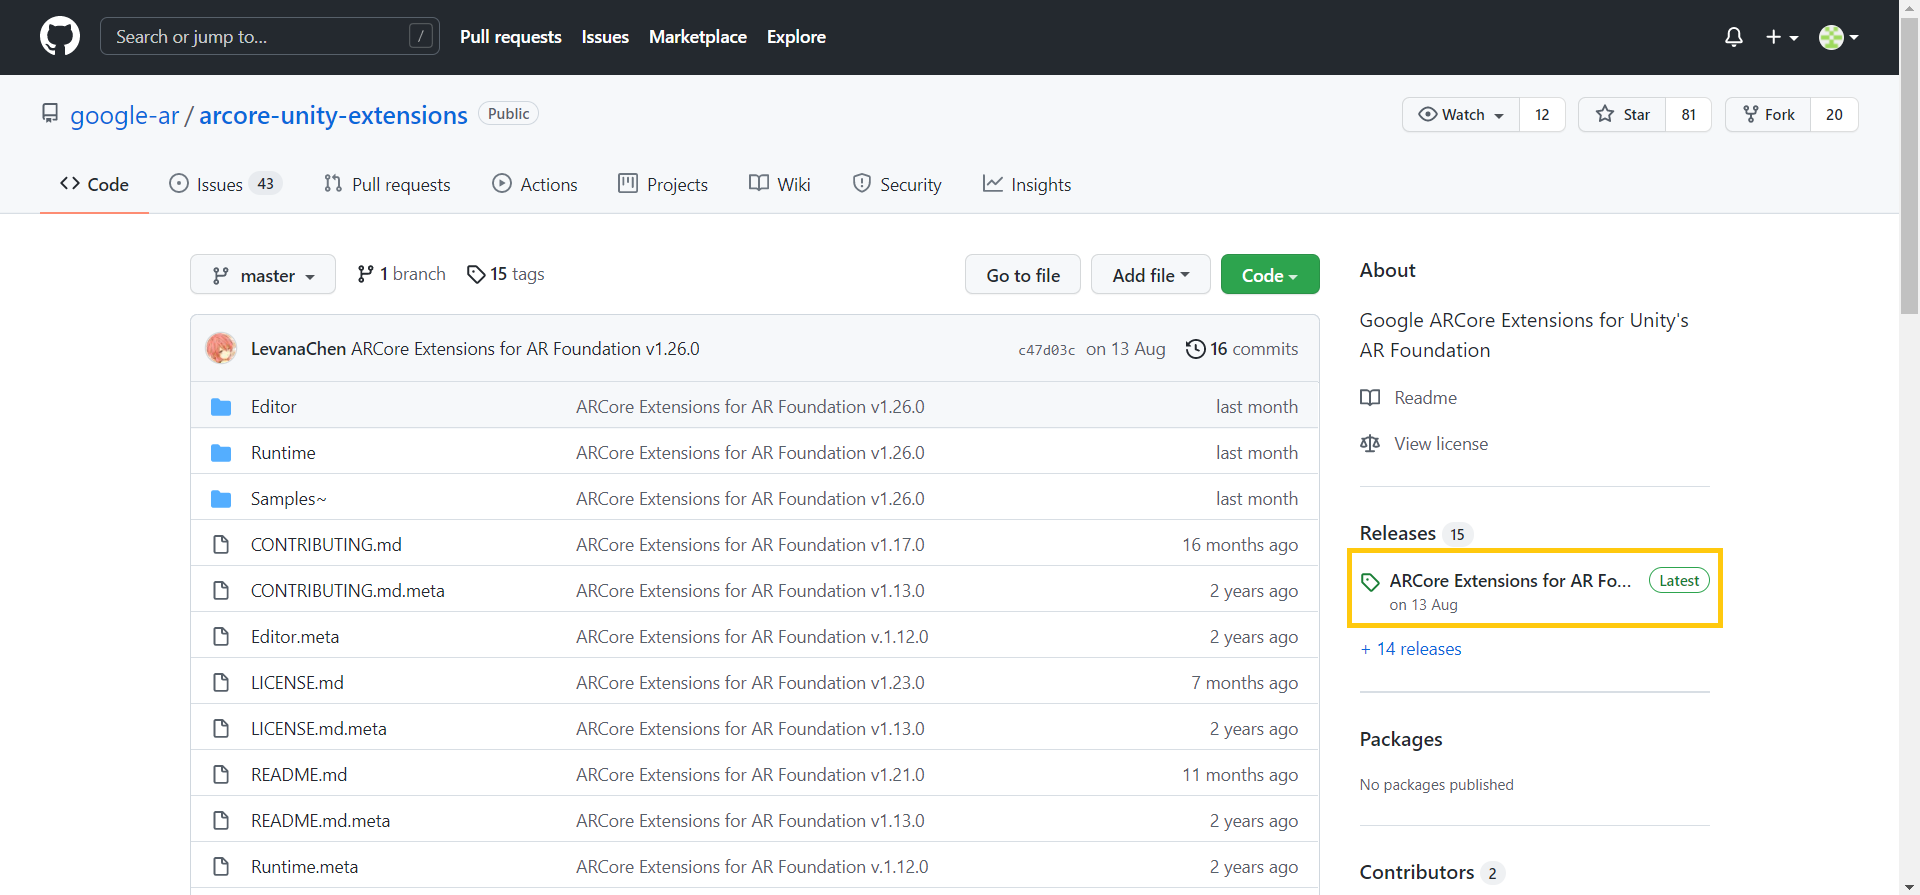Screen dimensions: 1920x895
Task: Open the latest commit message v1.26.0
Action: 525,349
